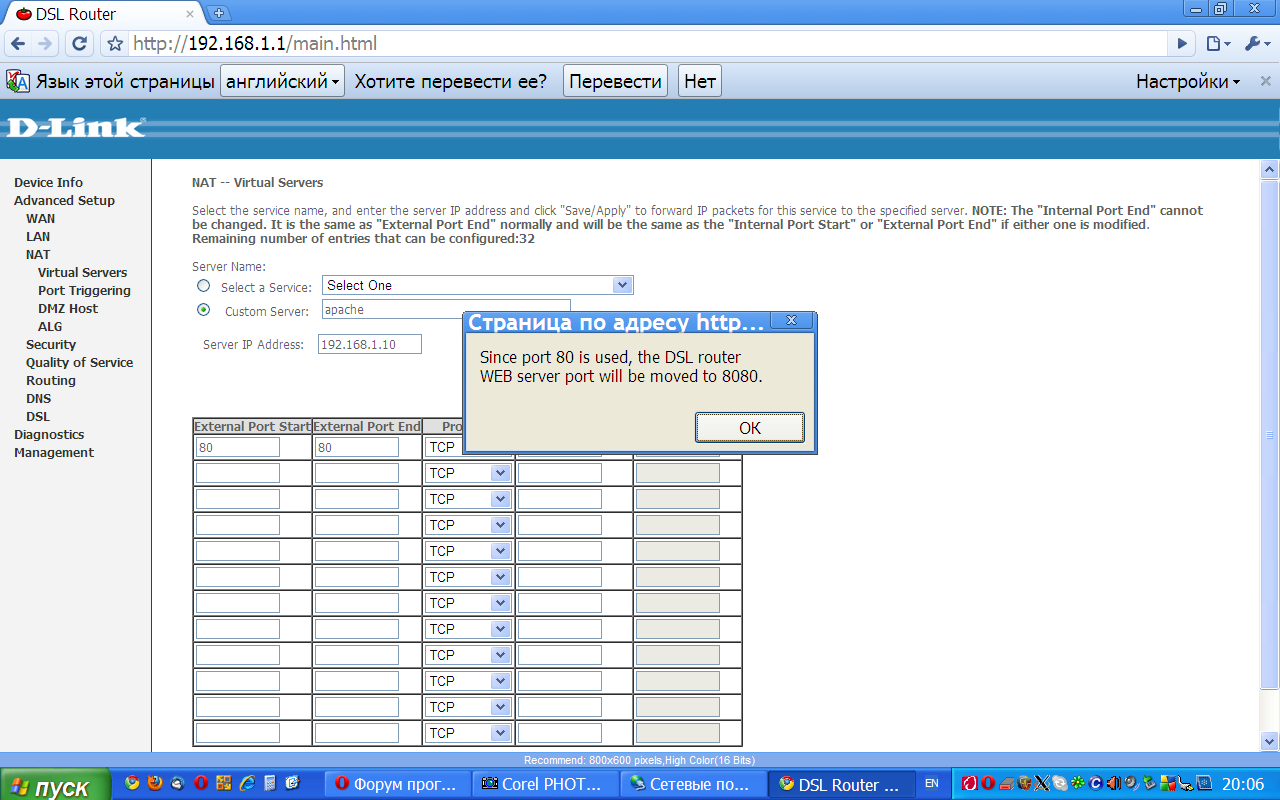Open the wrench tools menu
This screenshot has width=1280, height=800.
pos(1256,44)
